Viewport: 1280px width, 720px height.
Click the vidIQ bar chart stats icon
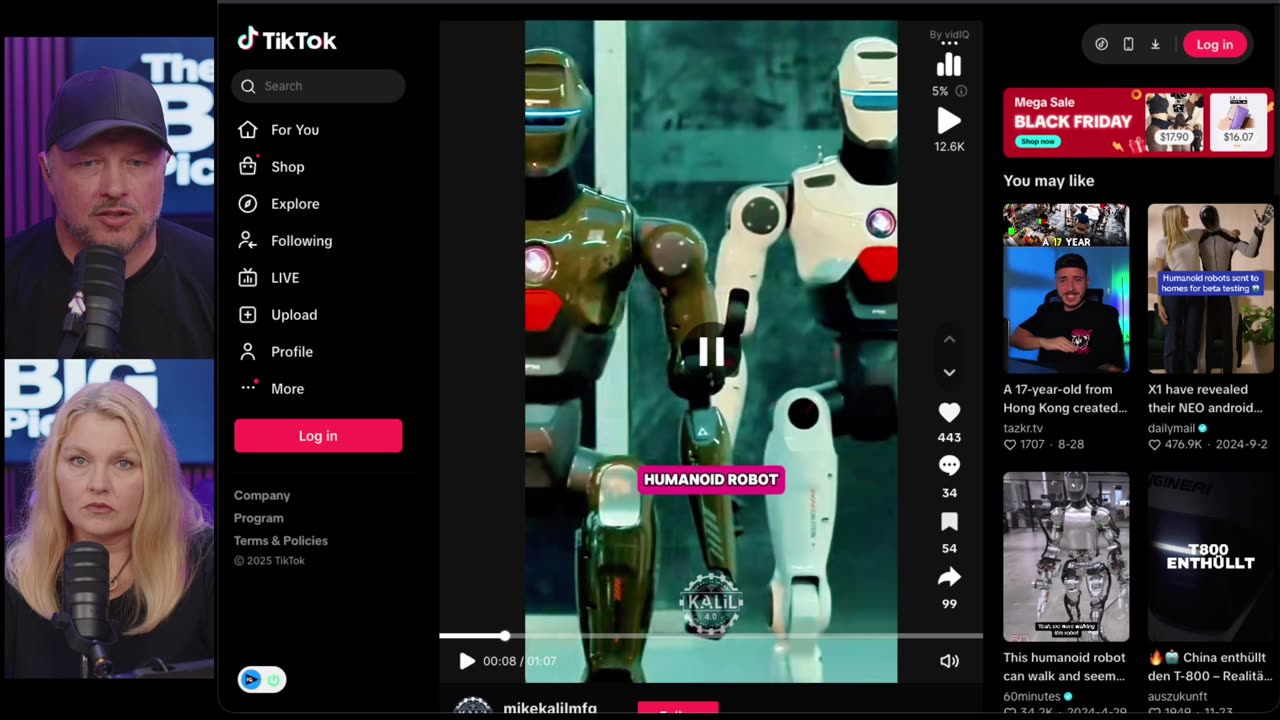(x=948, y=66)
